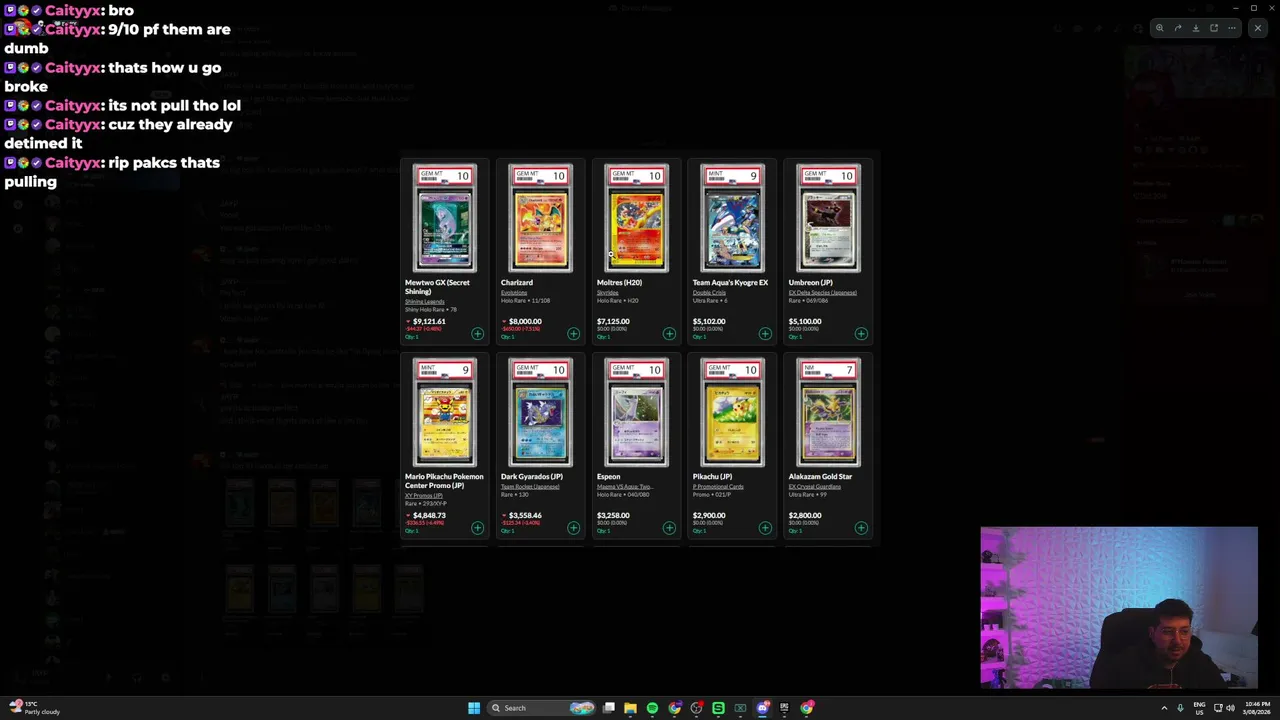Open the Chrome icon next to Spotify
Screen dimensions: 1280x720
click(x=674, y=708)
